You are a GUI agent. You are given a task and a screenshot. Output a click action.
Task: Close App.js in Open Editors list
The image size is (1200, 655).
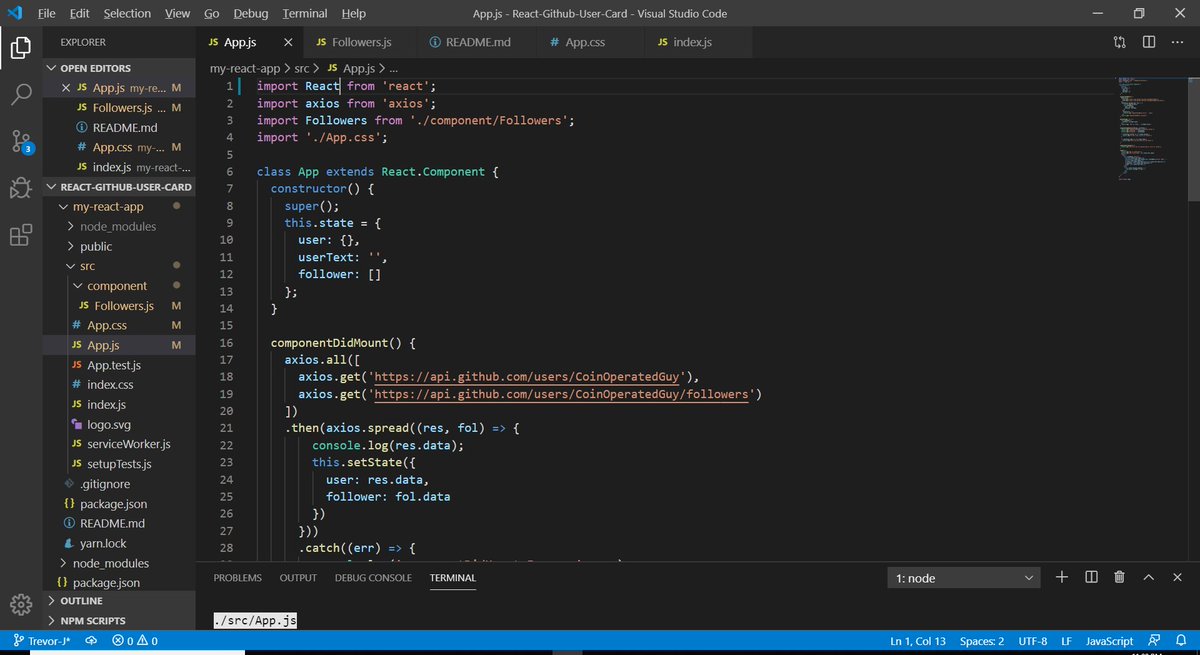coord(66,88)
